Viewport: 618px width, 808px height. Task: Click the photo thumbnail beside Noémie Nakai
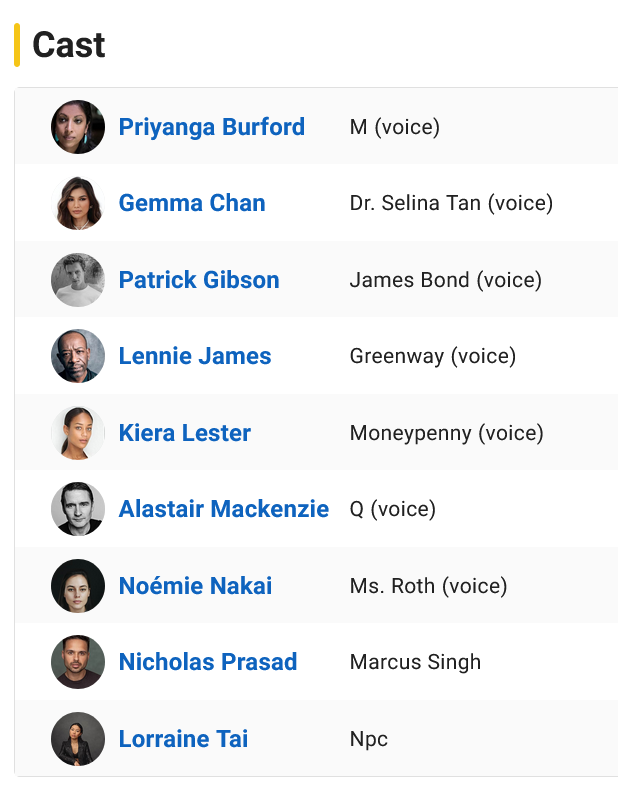click(78, 586)
